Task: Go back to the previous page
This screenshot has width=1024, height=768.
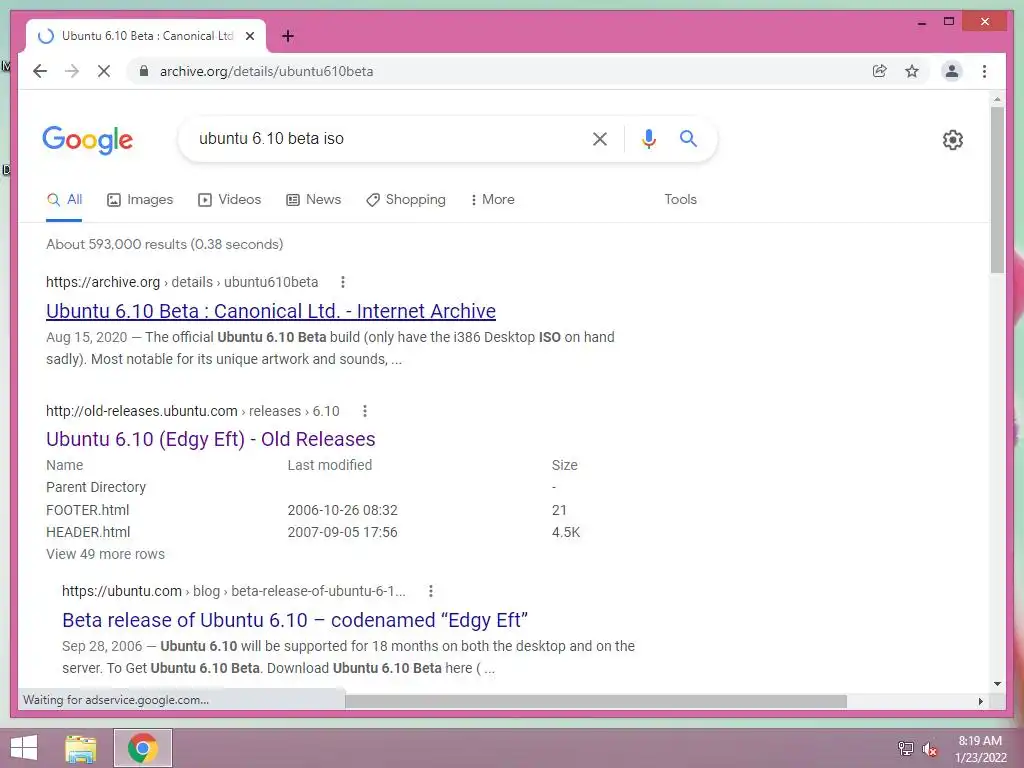Action: tap(40, 71)
